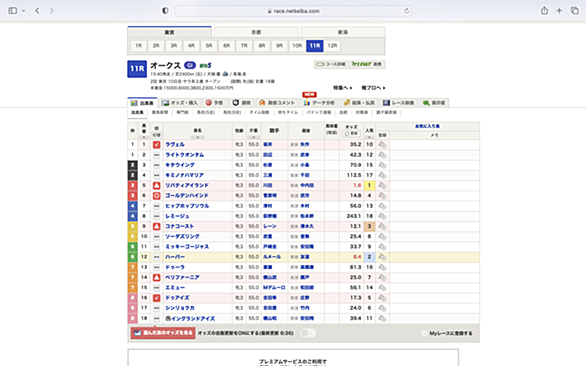Click favorite registration icon for ヒップホップソウル row
Screen dimensions: 586x366
(x=382, y=206)
